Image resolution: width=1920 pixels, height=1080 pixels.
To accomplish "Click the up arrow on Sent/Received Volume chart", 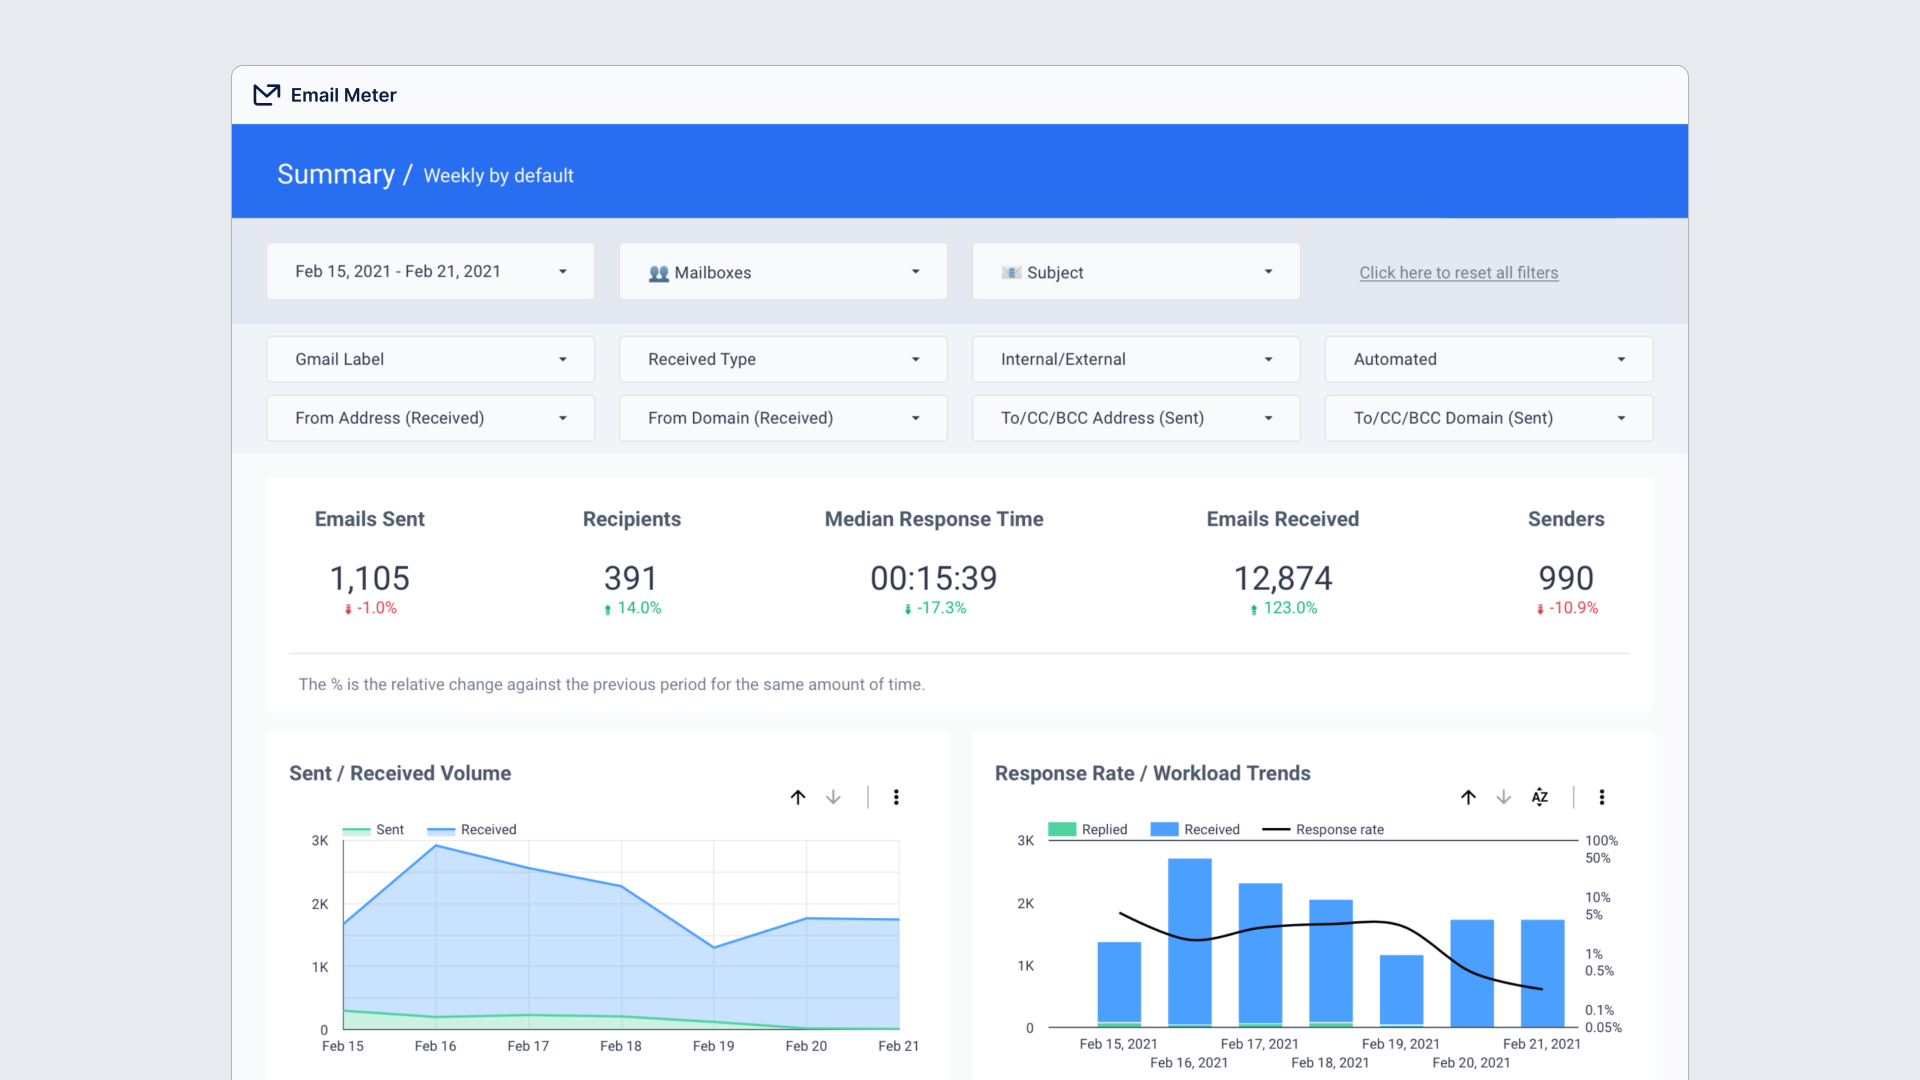I will (x=798, y=797).
